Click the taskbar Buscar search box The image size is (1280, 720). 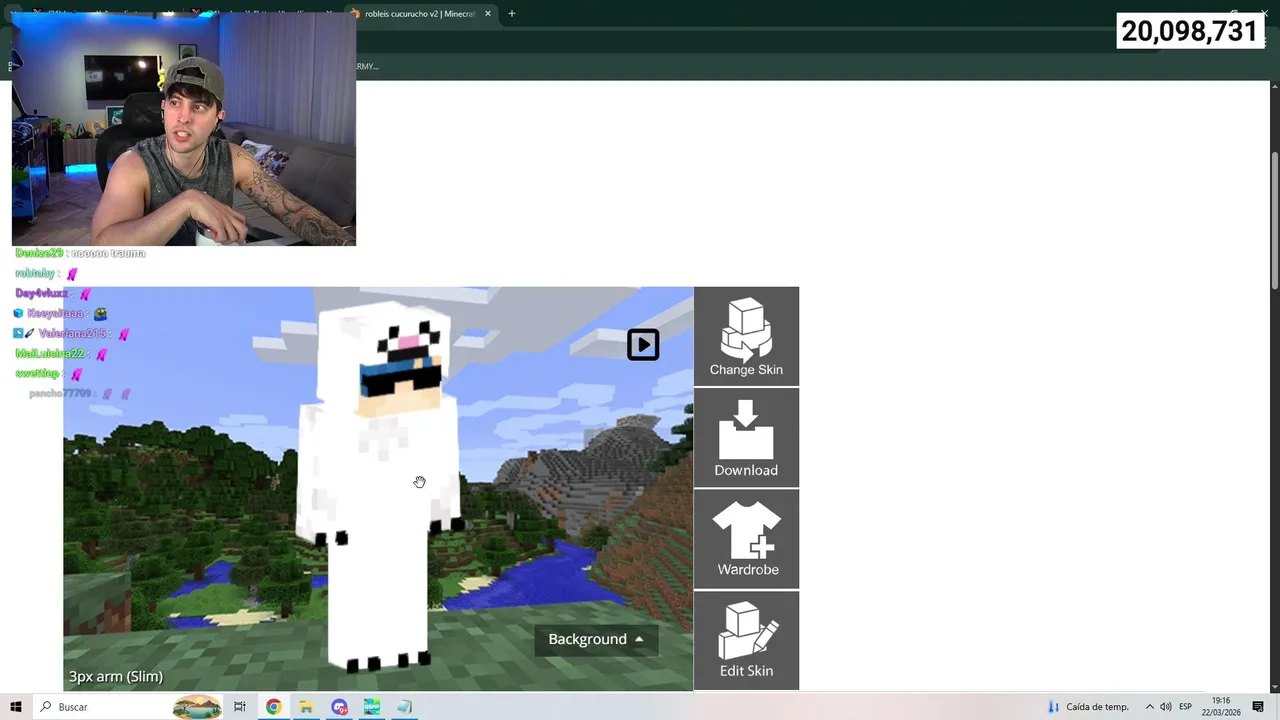pyautogui.click(x=128, y=707)
